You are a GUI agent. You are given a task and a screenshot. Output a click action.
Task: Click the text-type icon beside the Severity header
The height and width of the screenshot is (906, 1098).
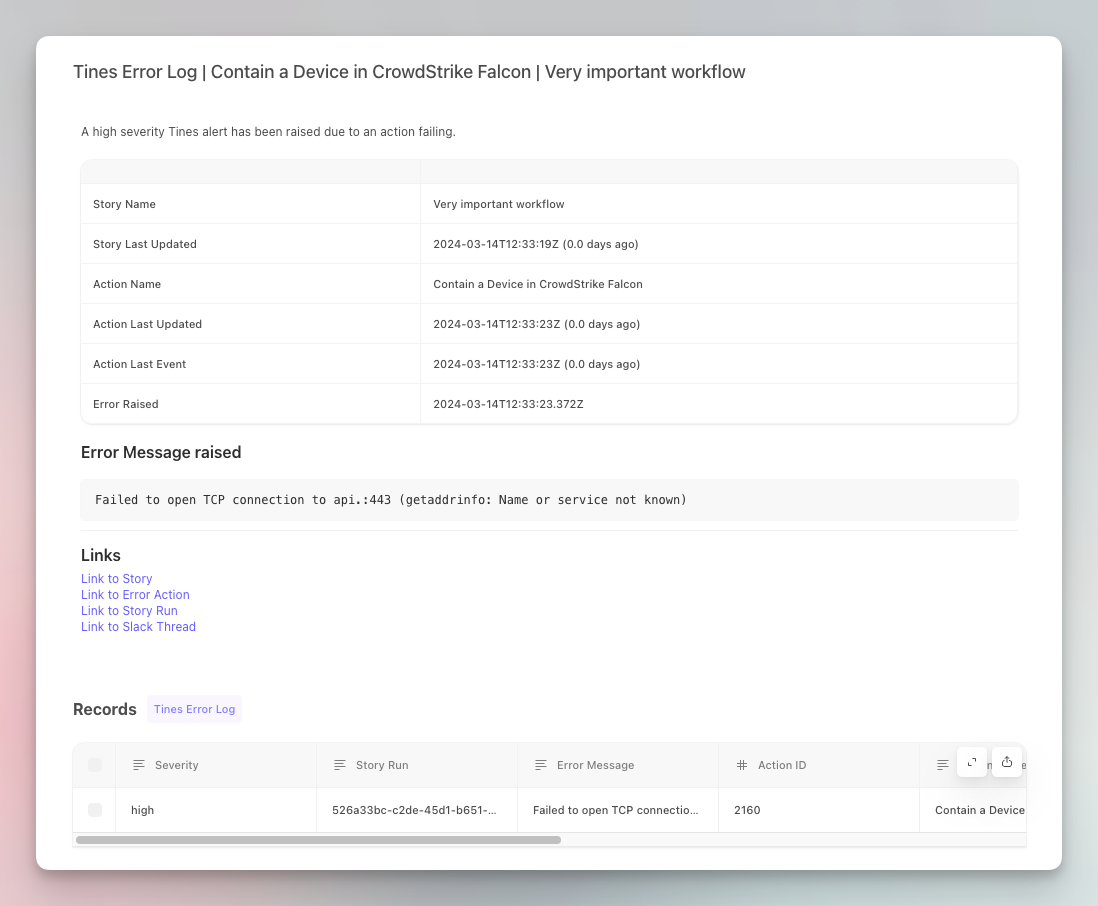[x=139, y=765]
